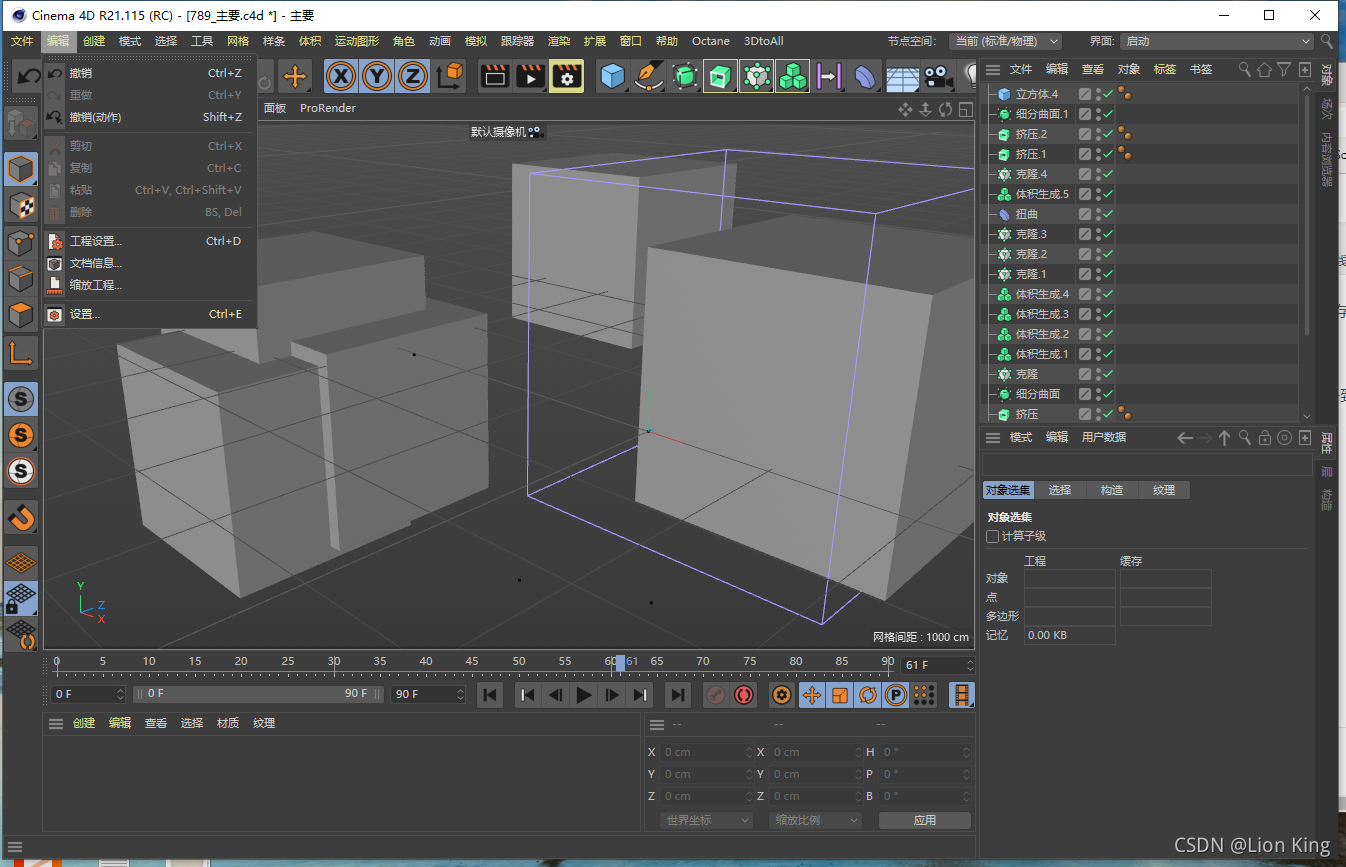Toggle the X axis lock button

tap(340, 76)
